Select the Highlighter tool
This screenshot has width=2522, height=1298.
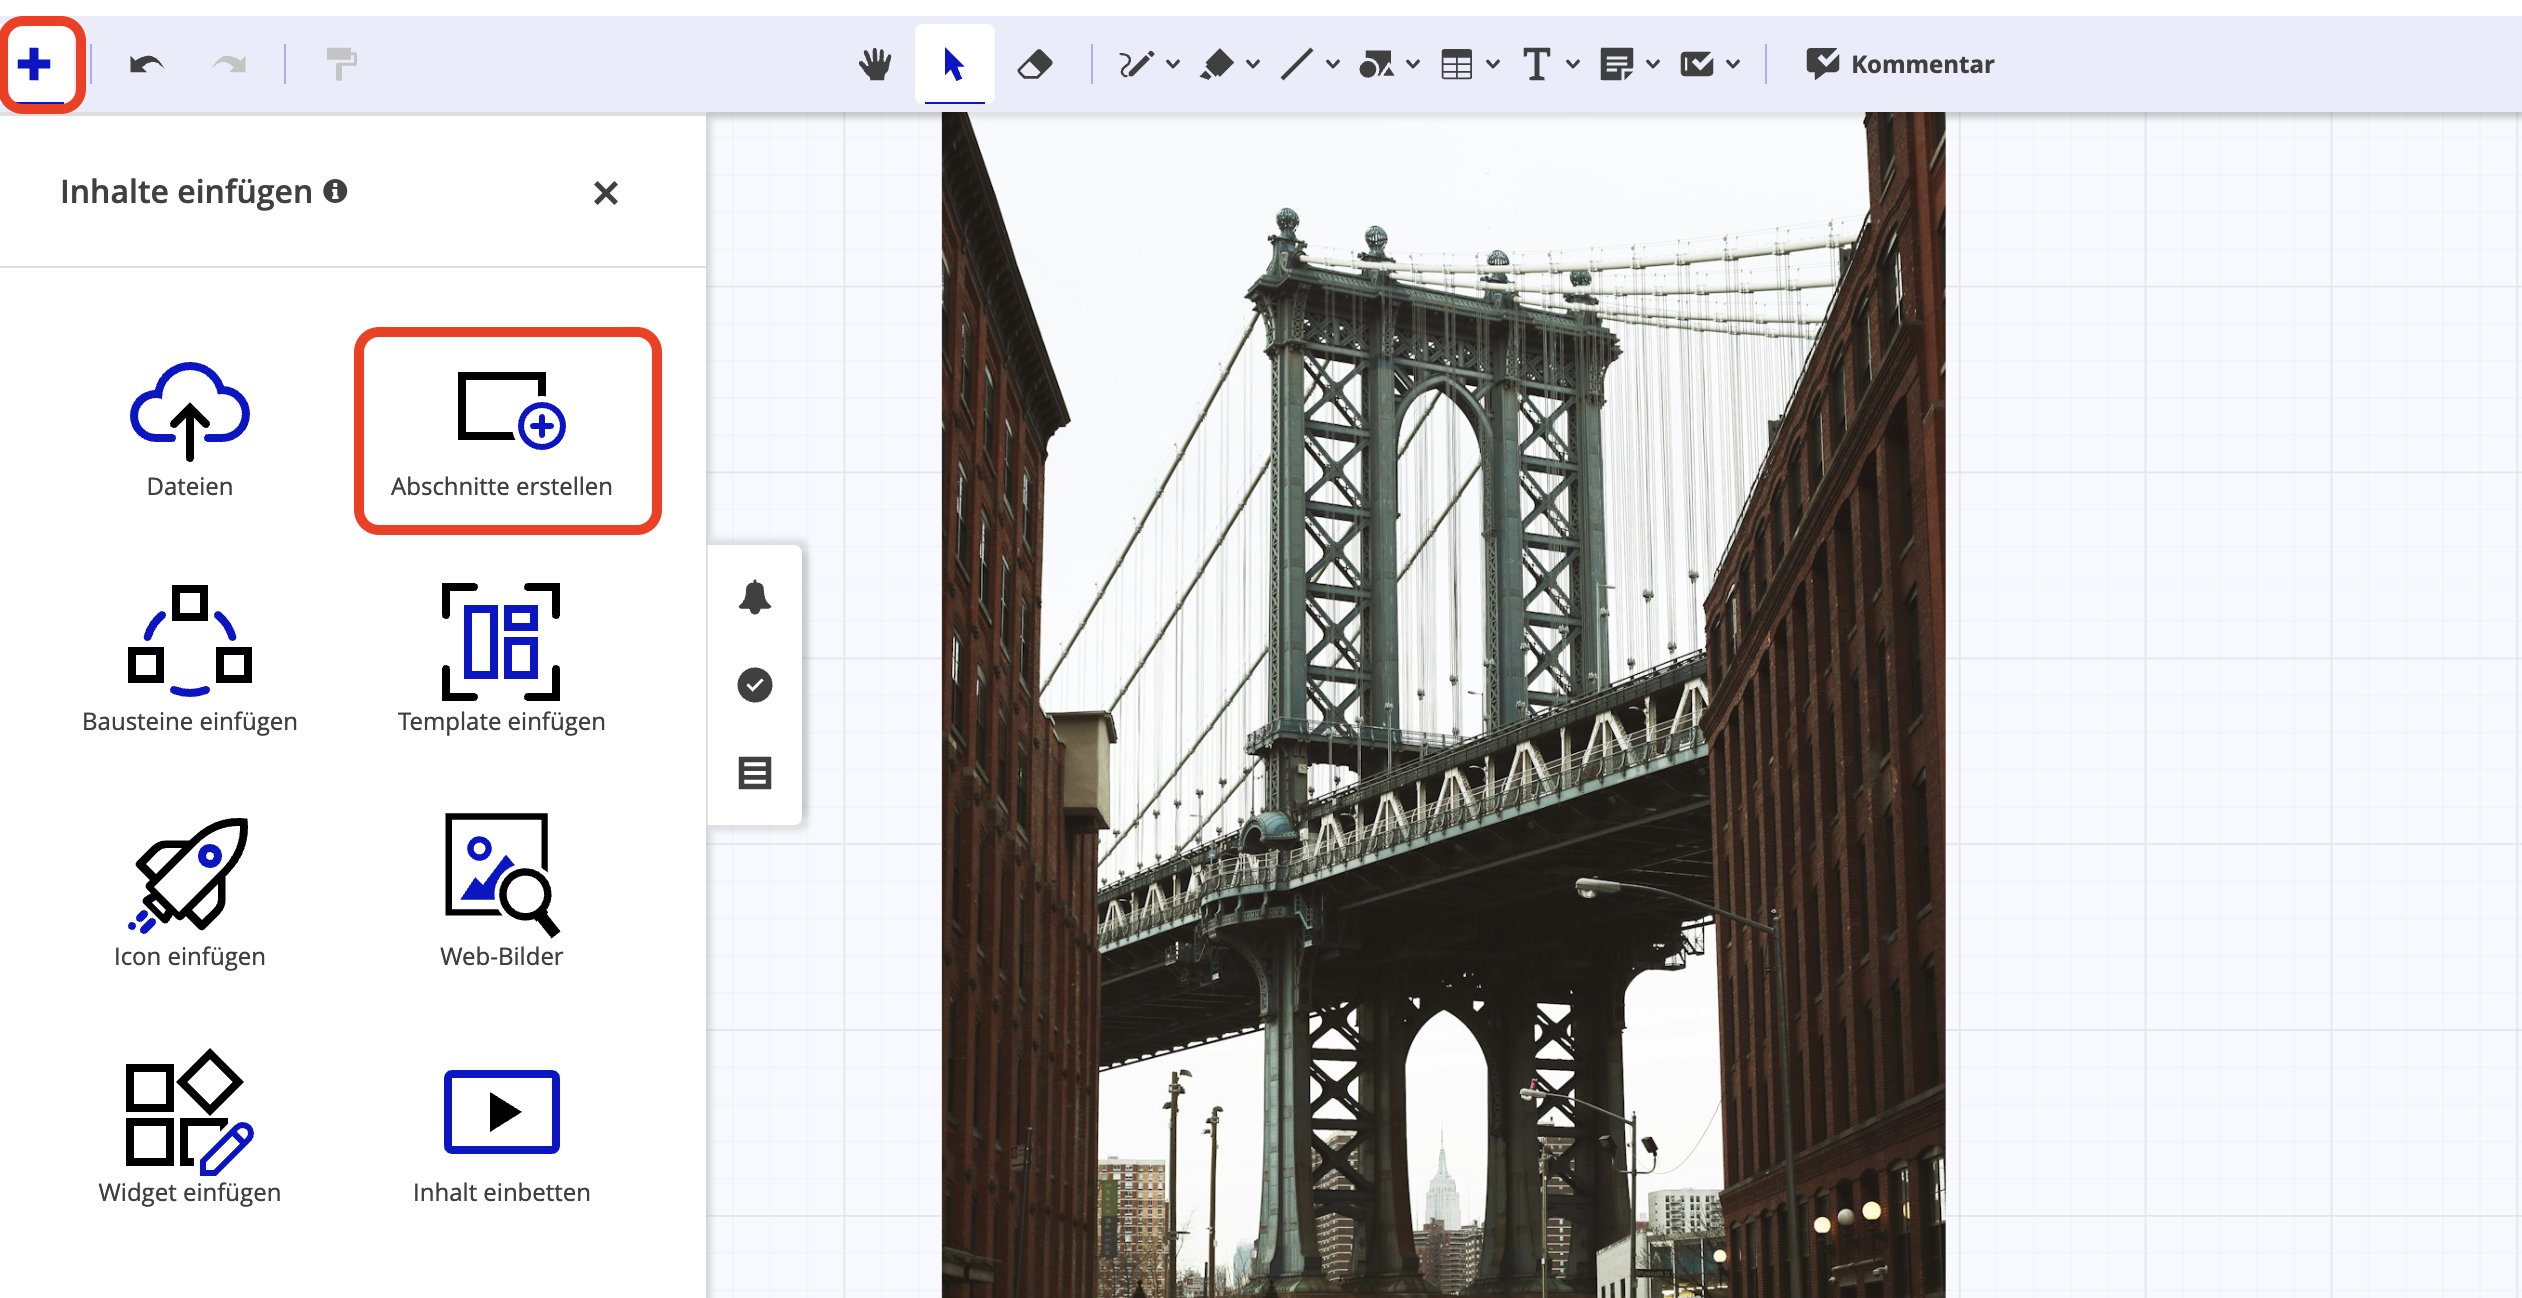1221,64
